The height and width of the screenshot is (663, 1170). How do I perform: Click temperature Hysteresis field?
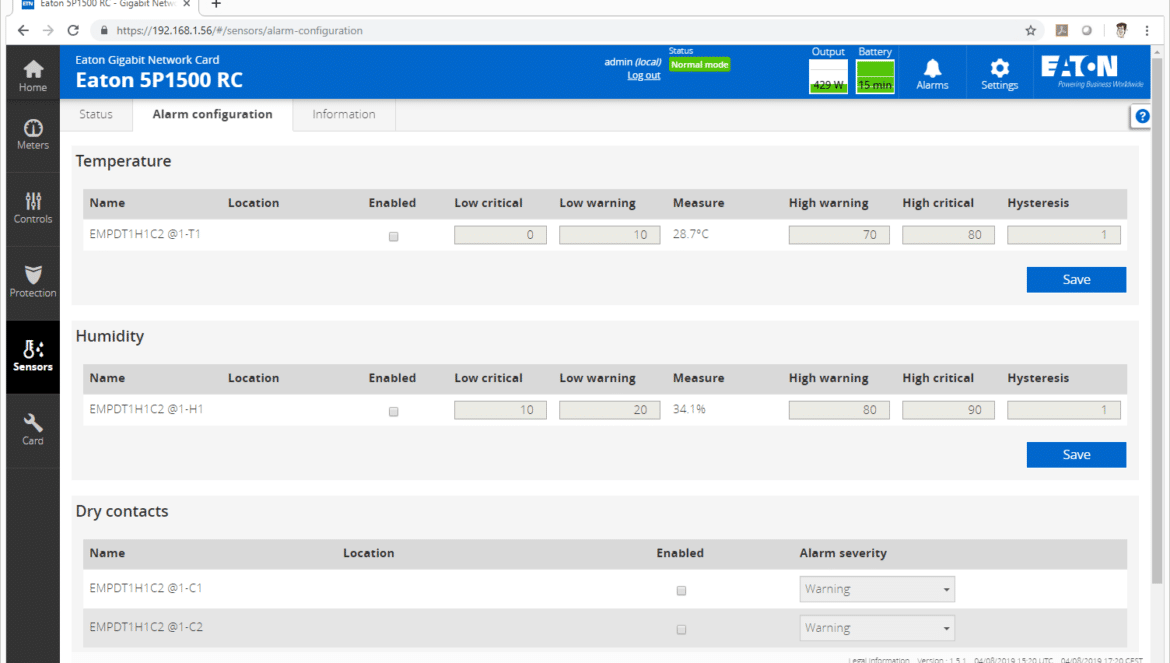click(x=1063, y=235)
